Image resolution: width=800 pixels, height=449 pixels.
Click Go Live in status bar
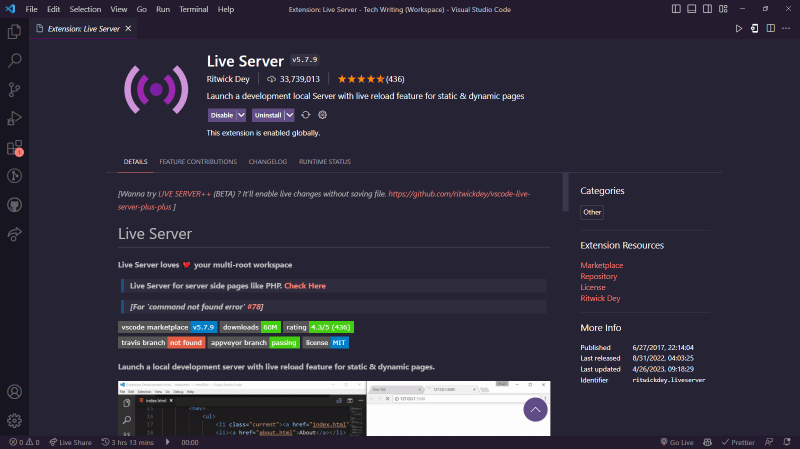pyautogui.click(x=677, y=442)
